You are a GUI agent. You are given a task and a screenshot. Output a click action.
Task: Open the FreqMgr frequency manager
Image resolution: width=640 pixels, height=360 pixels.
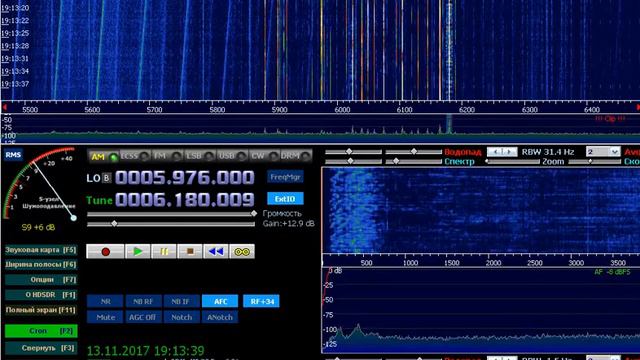click(x=285, y=177)
